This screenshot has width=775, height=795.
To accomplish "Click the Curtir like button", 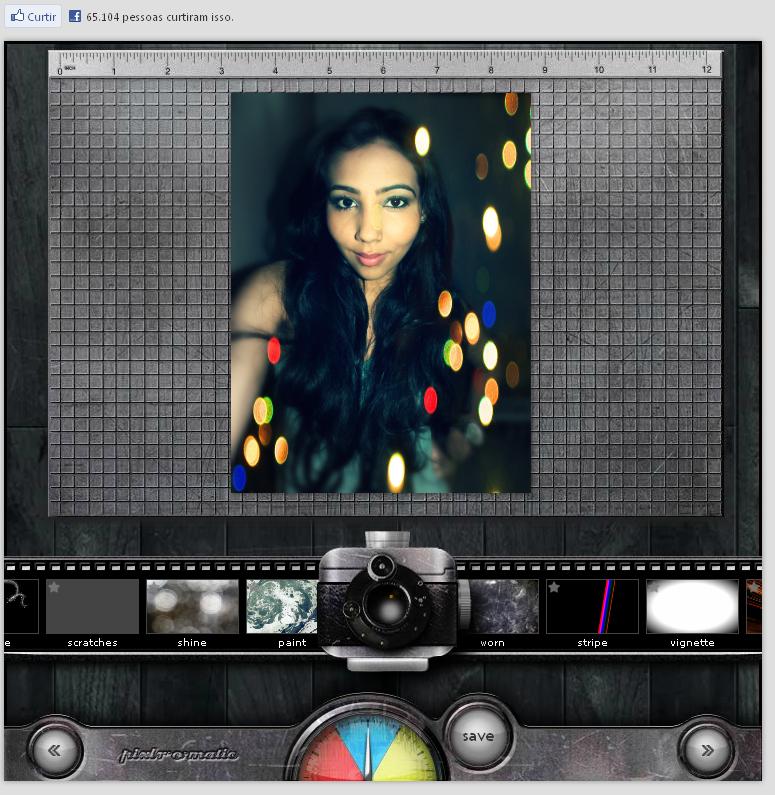I will point(33,16).
